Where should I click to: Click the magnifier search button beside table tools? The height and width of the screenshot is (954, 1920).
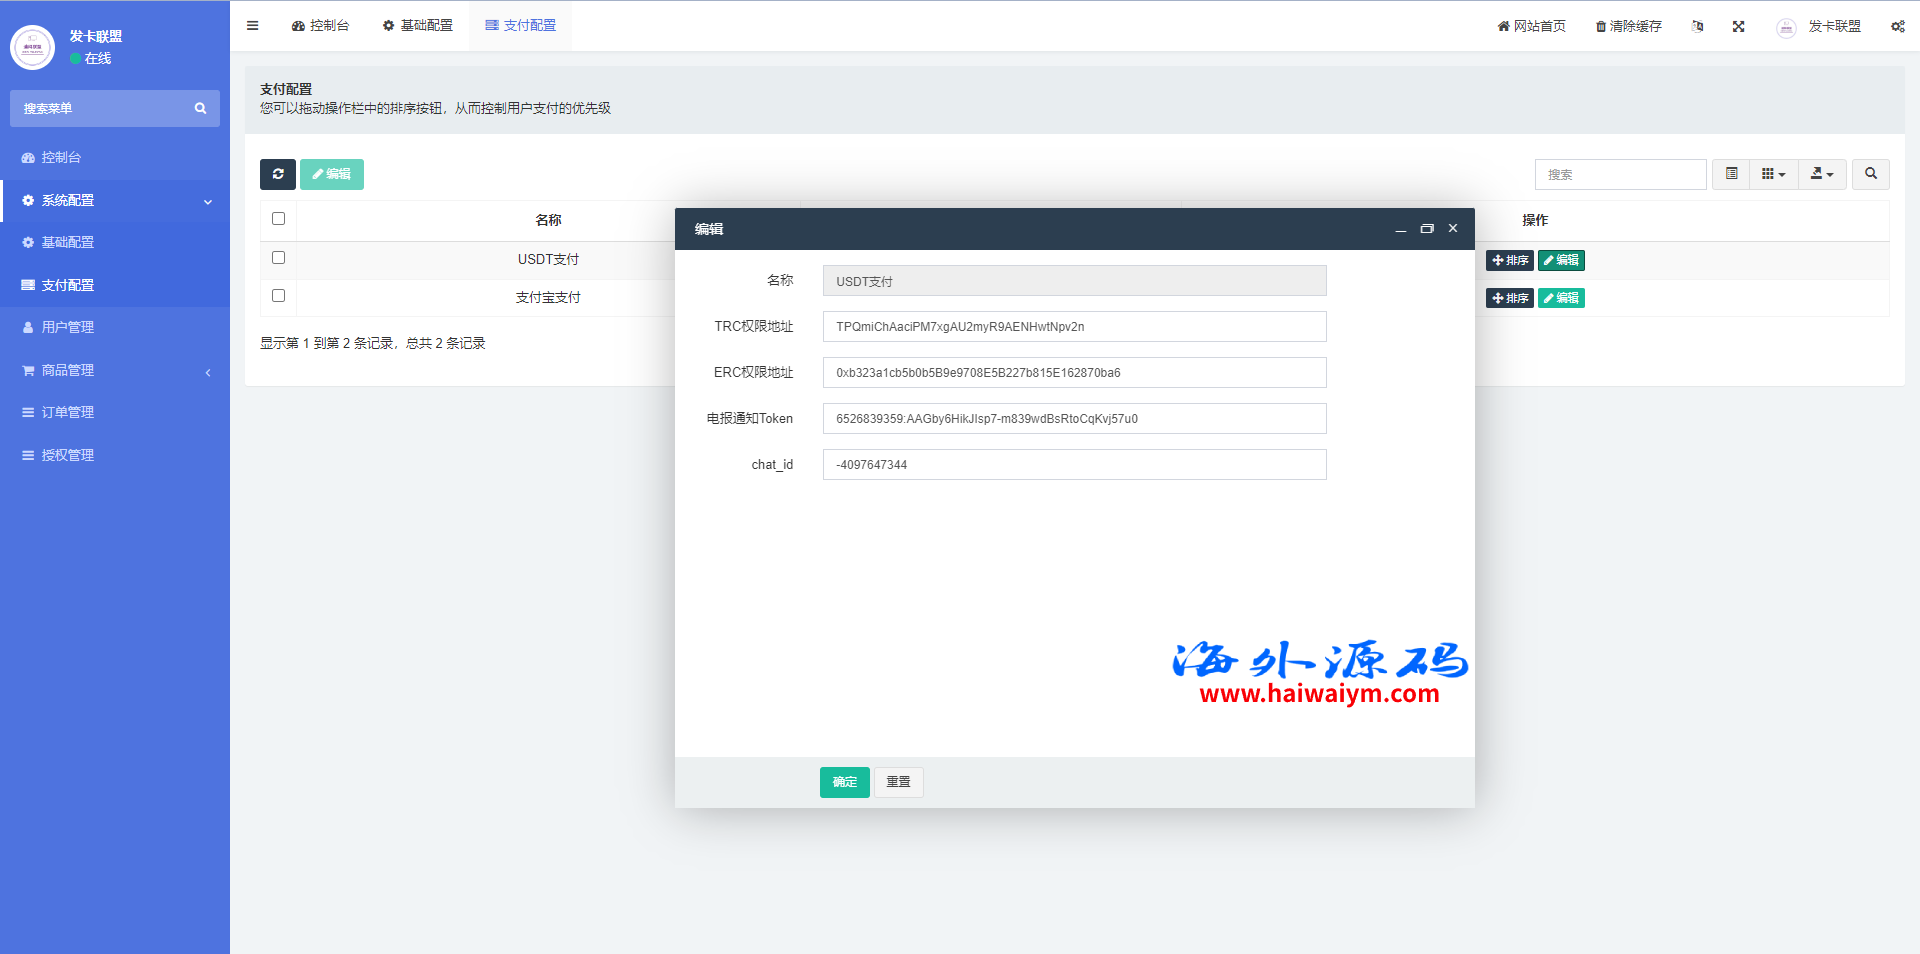click(x=1870, y=174)
